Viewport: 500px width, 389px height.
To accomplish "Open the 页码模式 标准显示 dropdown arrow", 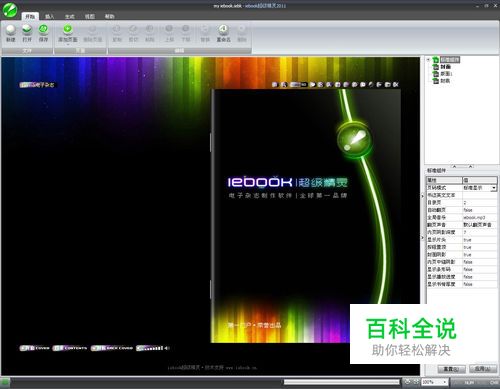I will click(x=494, y=188).
